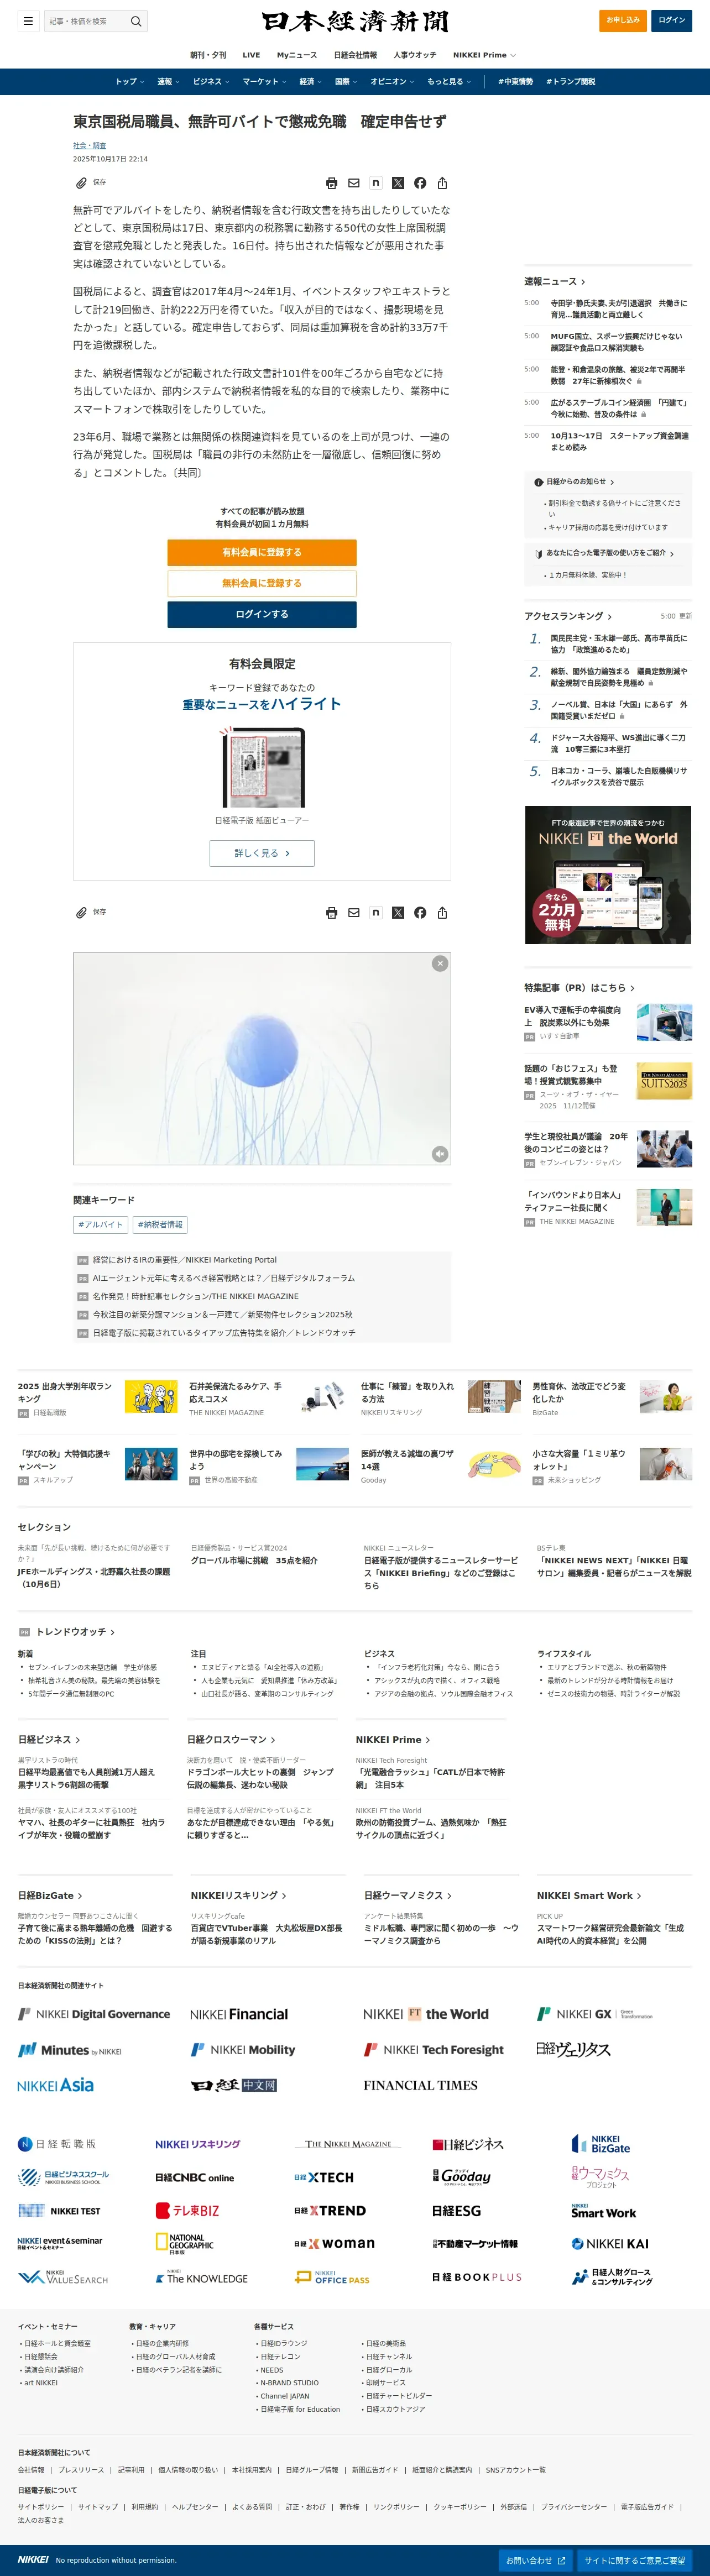The image size is (710, 2576).
Task: Click the 日本経済新聞 masthead logo
Action: (355, 21)
